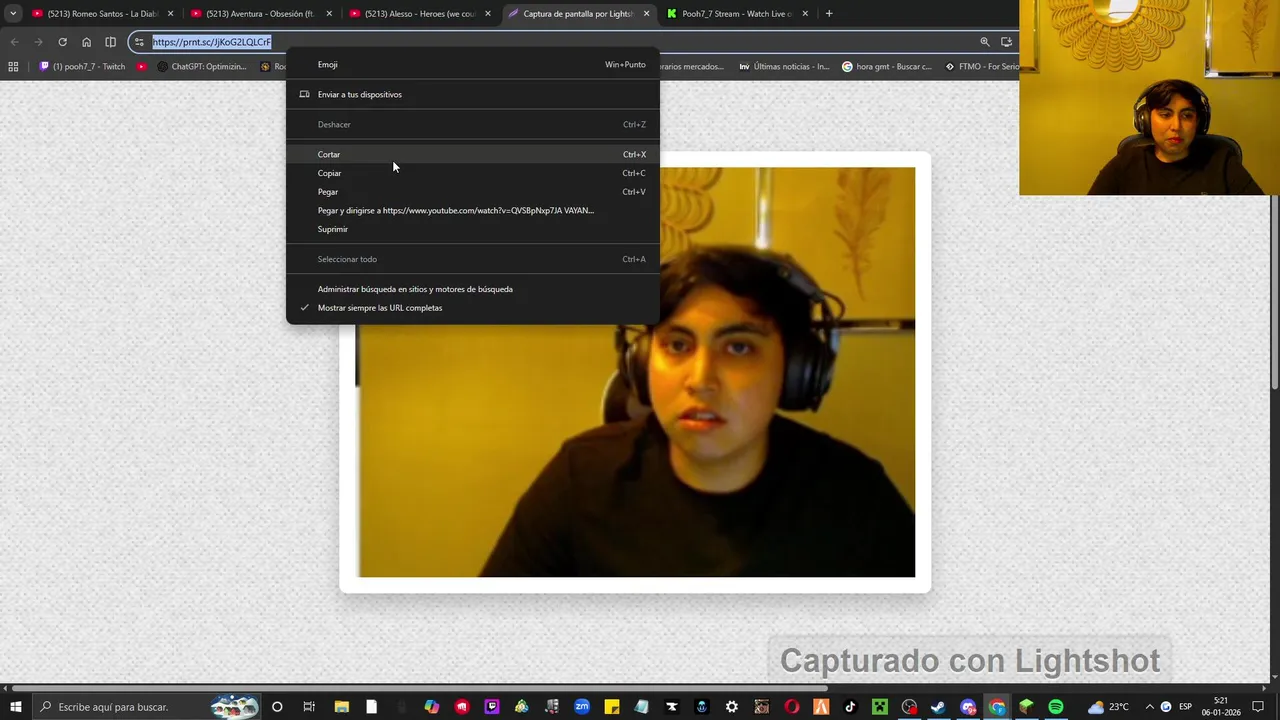Click the address bar URL field
This screenshot has height=720, width=1280.
click(560, 42)
